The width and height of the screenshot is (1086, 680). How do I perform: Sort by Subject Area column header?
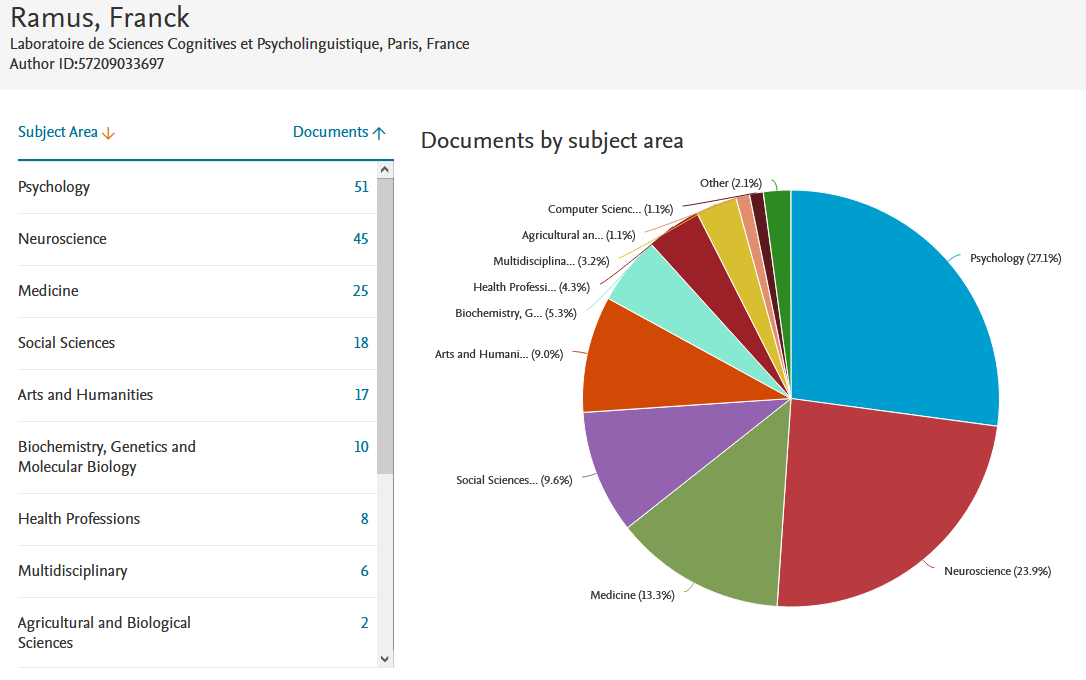pos(58,132)
